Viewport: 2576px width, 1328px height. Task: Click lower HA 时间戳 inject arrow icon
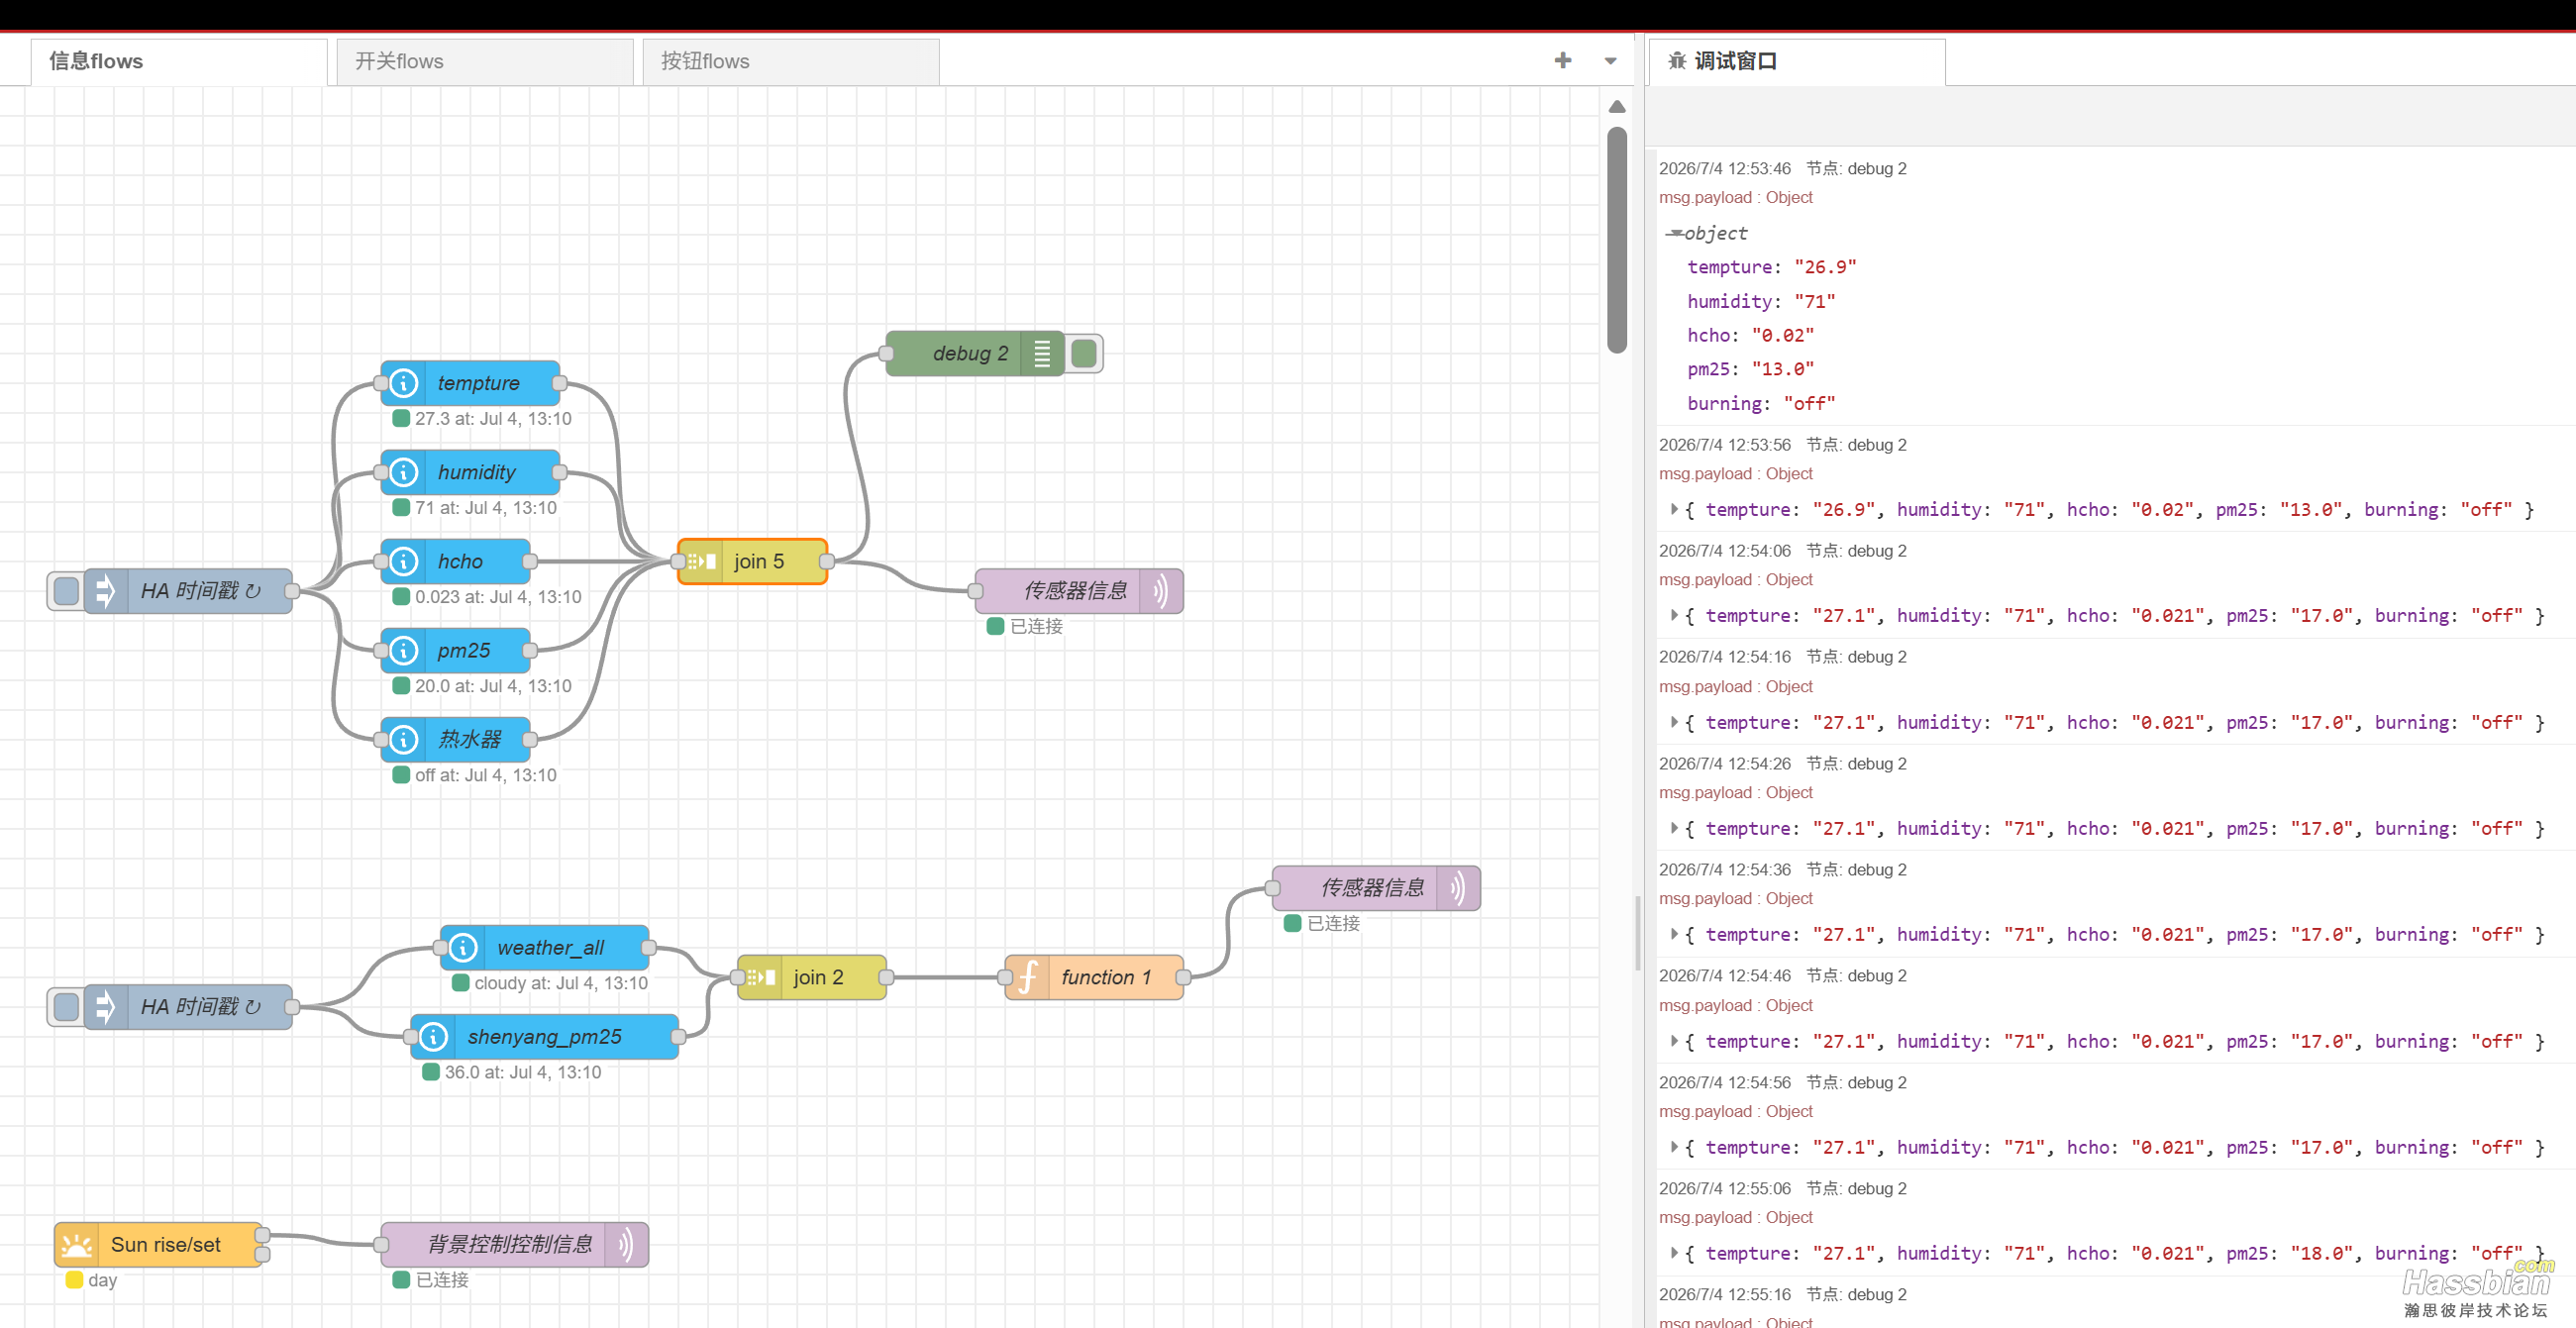coord(105,1007)
